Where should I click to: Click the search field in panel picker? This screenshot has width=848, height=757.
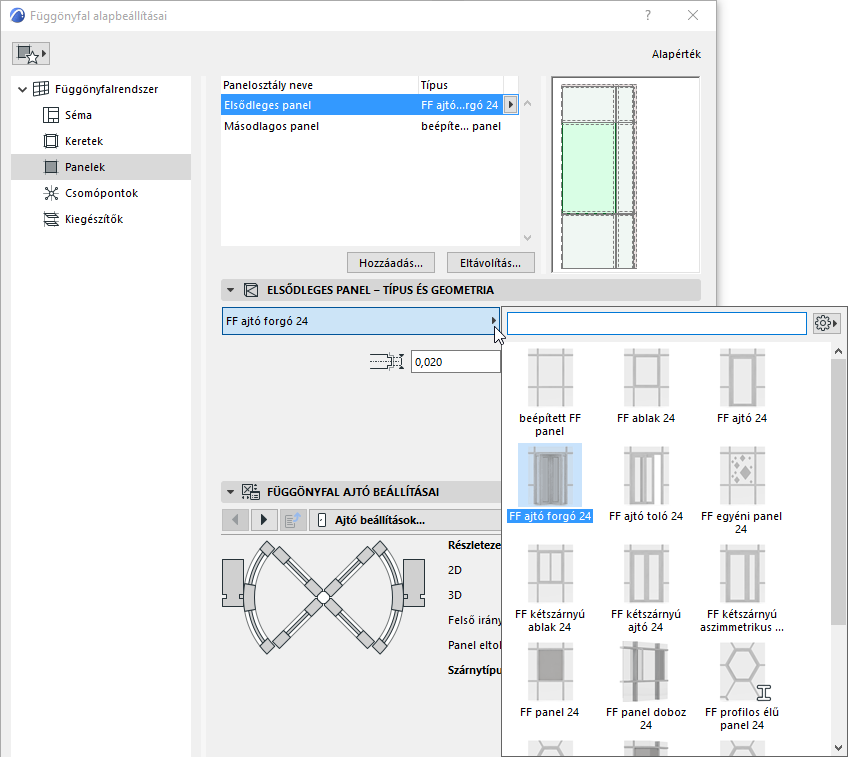click(657, 323)
